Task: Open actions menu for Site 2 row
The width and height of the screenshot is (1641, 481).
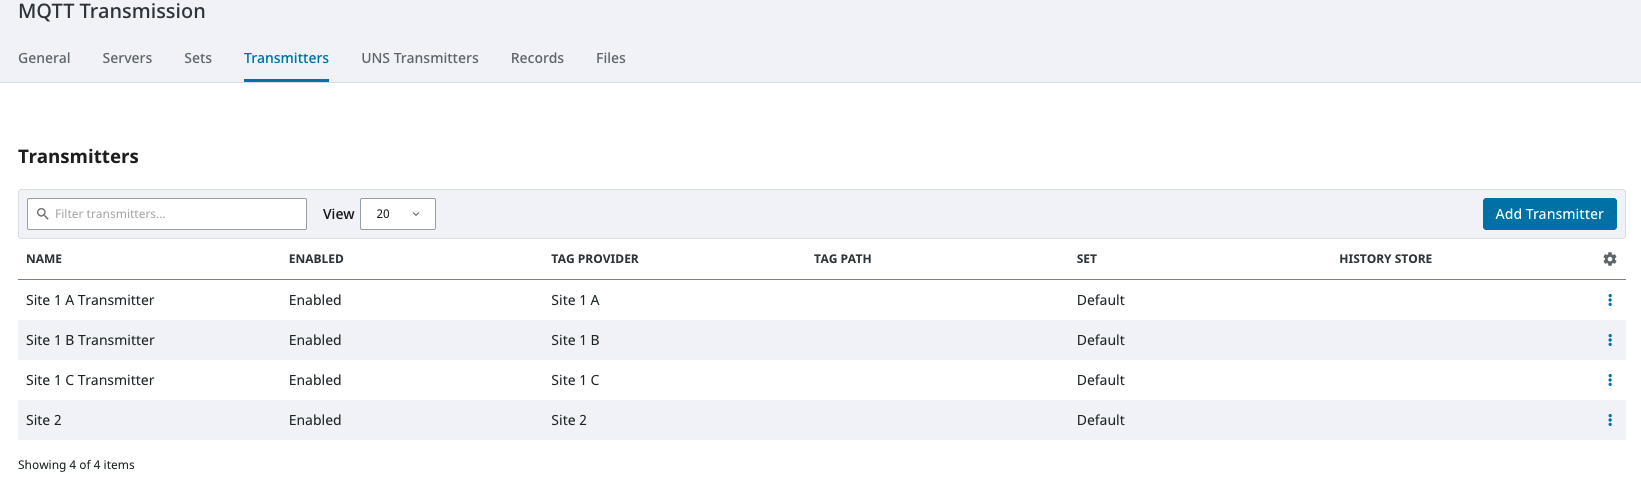Action: coord(1609,420)
